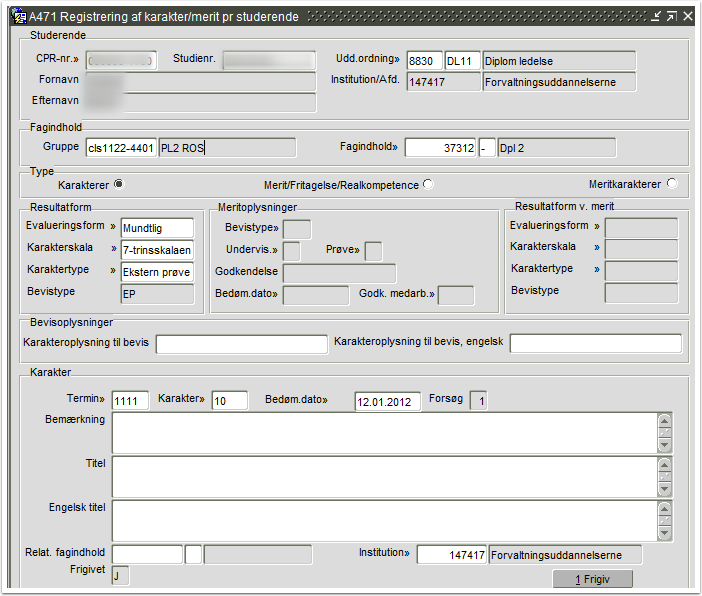
Task: Click the DL11 field
Action: click(462, 61)
